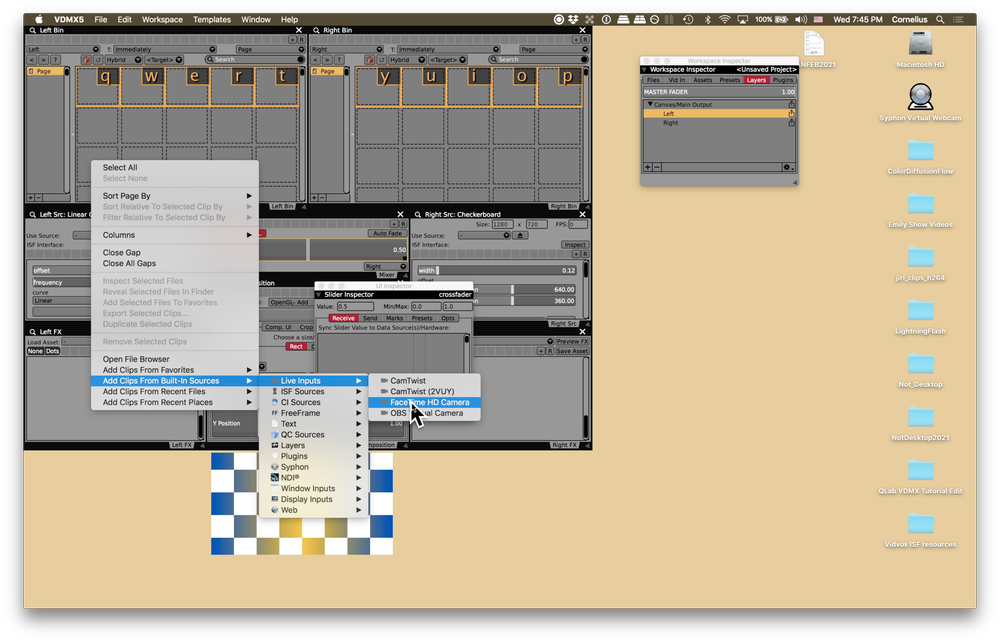Open the QLab VDMX Tutorial Edit folder

pyautogui.click(x=920, y=471)
